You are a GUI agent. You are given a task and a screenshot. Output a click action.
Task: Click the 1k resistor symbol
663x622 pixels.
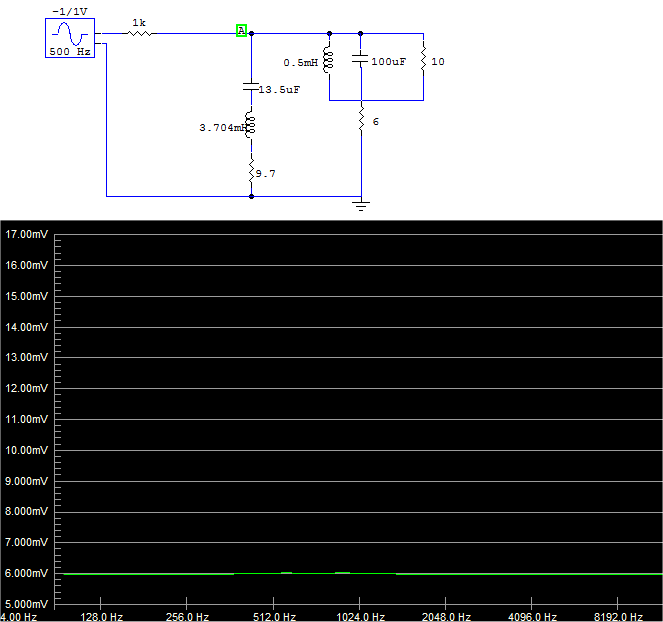[x=140, y=33]
